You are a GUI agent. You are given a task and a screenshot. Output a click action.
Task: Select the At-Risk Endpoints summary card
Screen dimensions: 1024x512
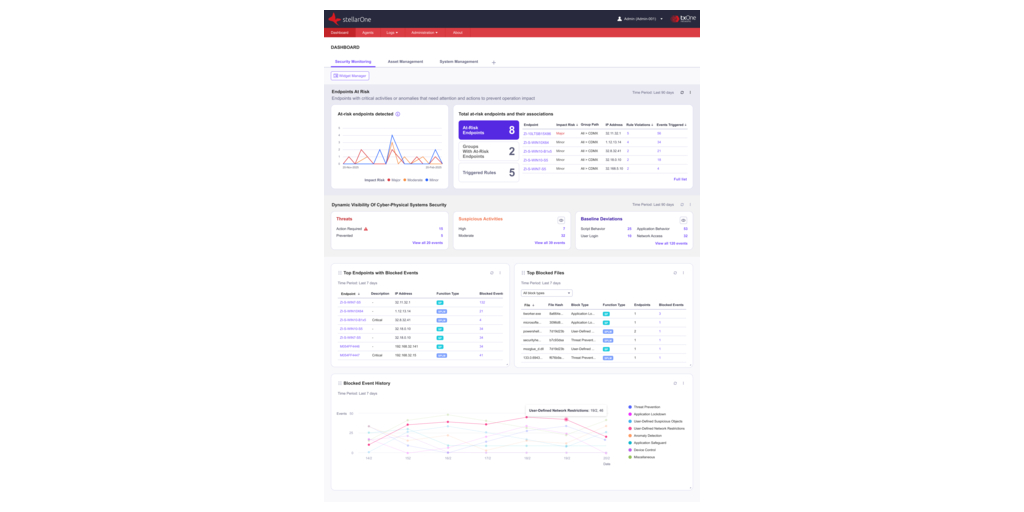point(488,130)
